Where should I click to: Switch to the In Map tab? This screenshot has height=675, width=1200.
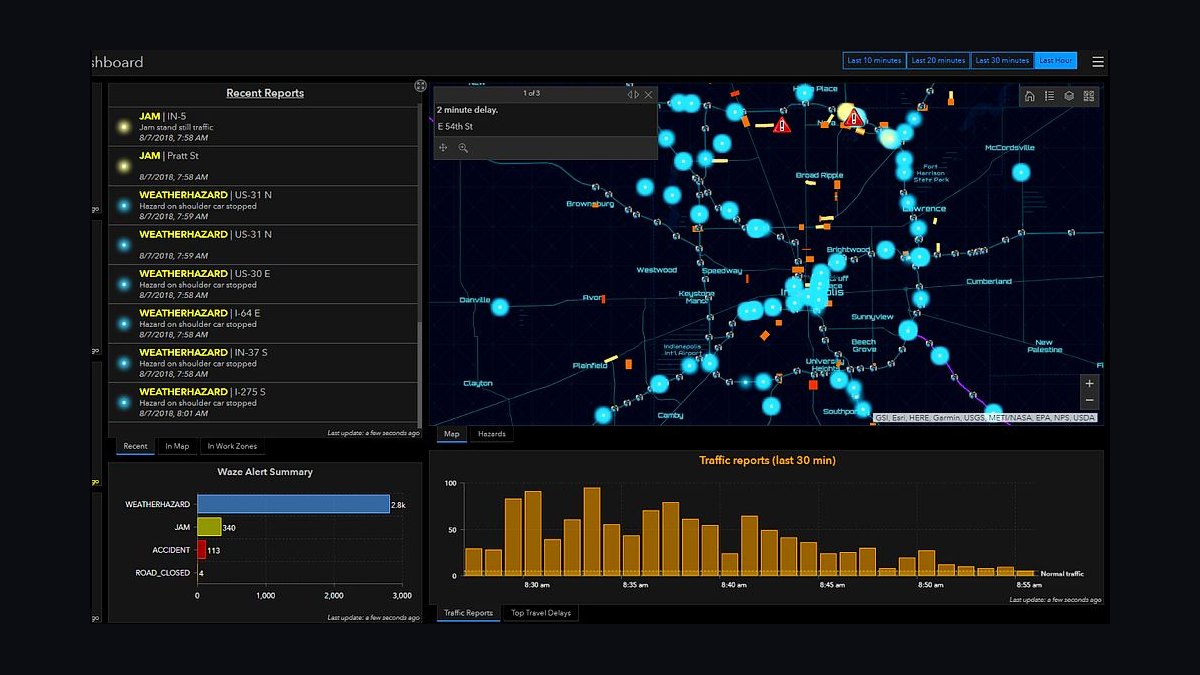[x=177, y=446]
